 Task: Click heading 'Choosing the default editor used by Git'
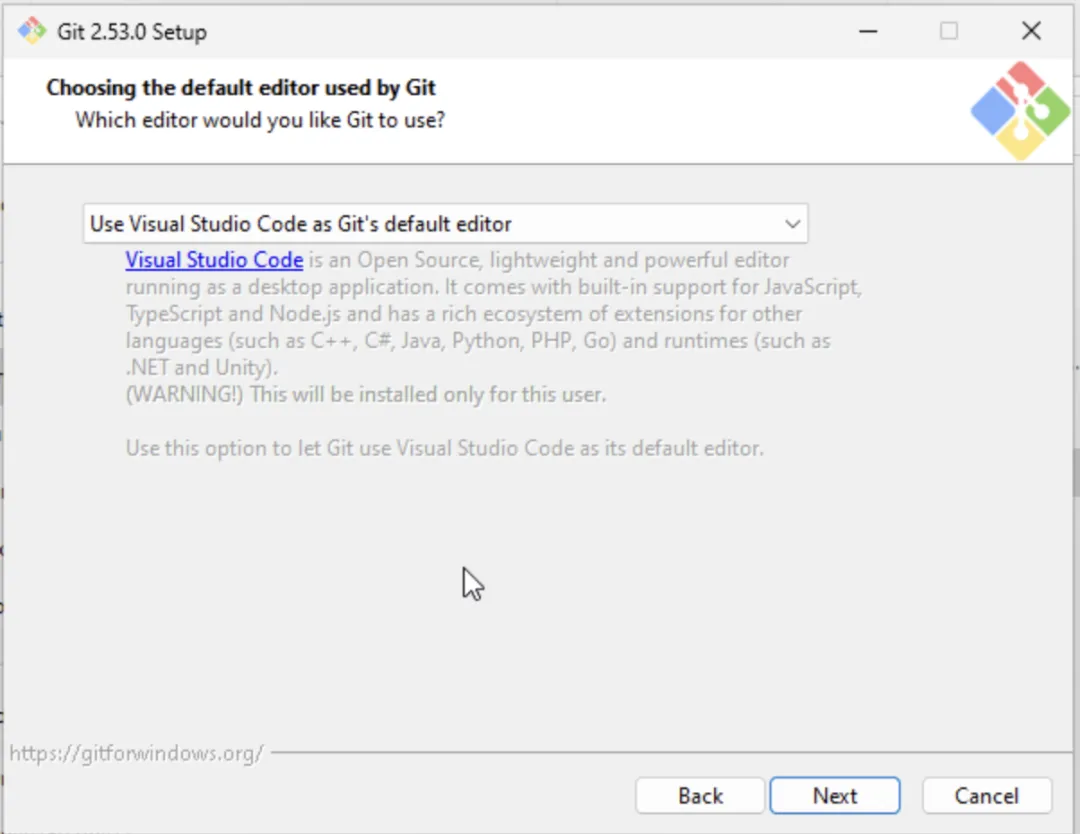point(240,87)
